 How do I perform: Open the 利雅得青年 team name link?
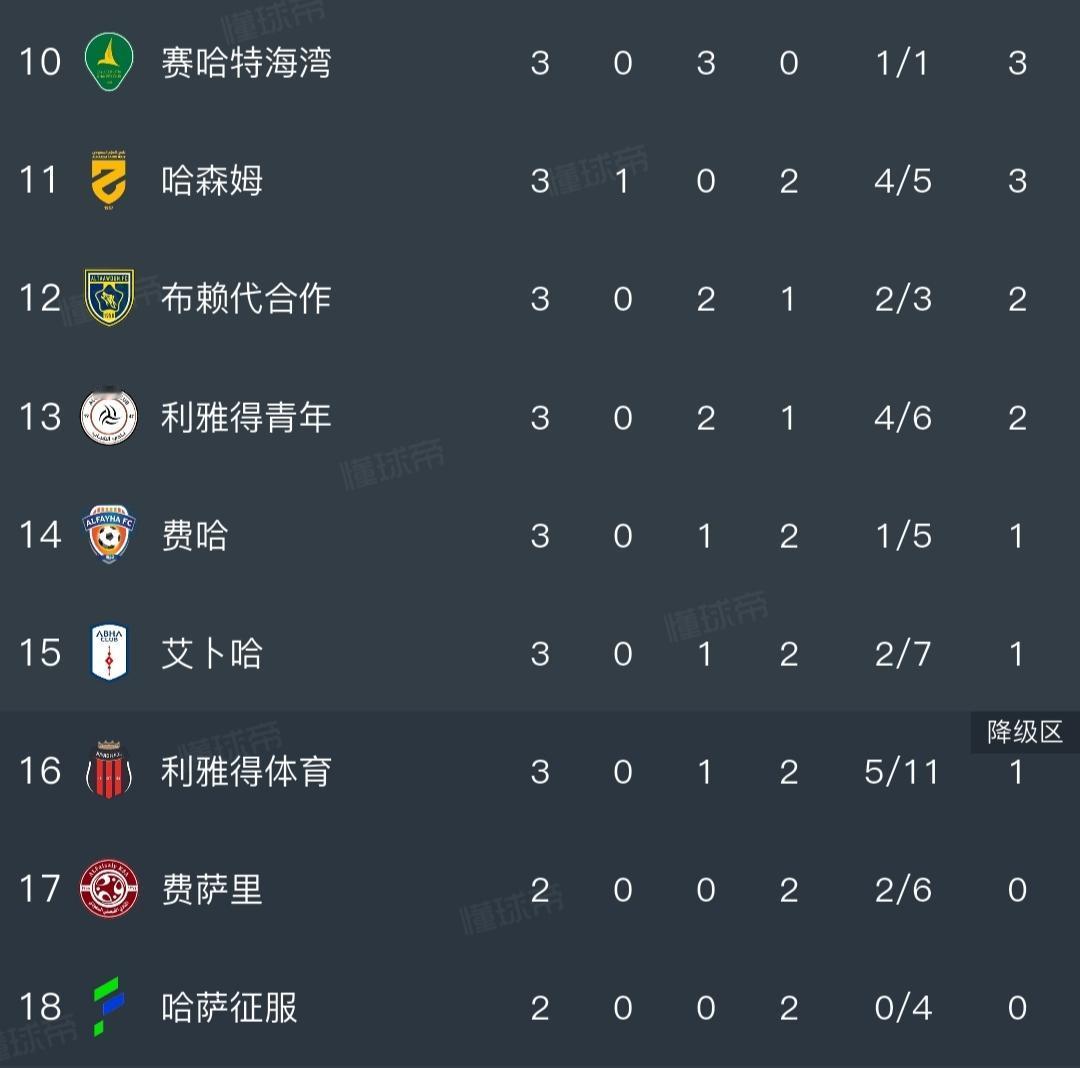click(246, 417)
